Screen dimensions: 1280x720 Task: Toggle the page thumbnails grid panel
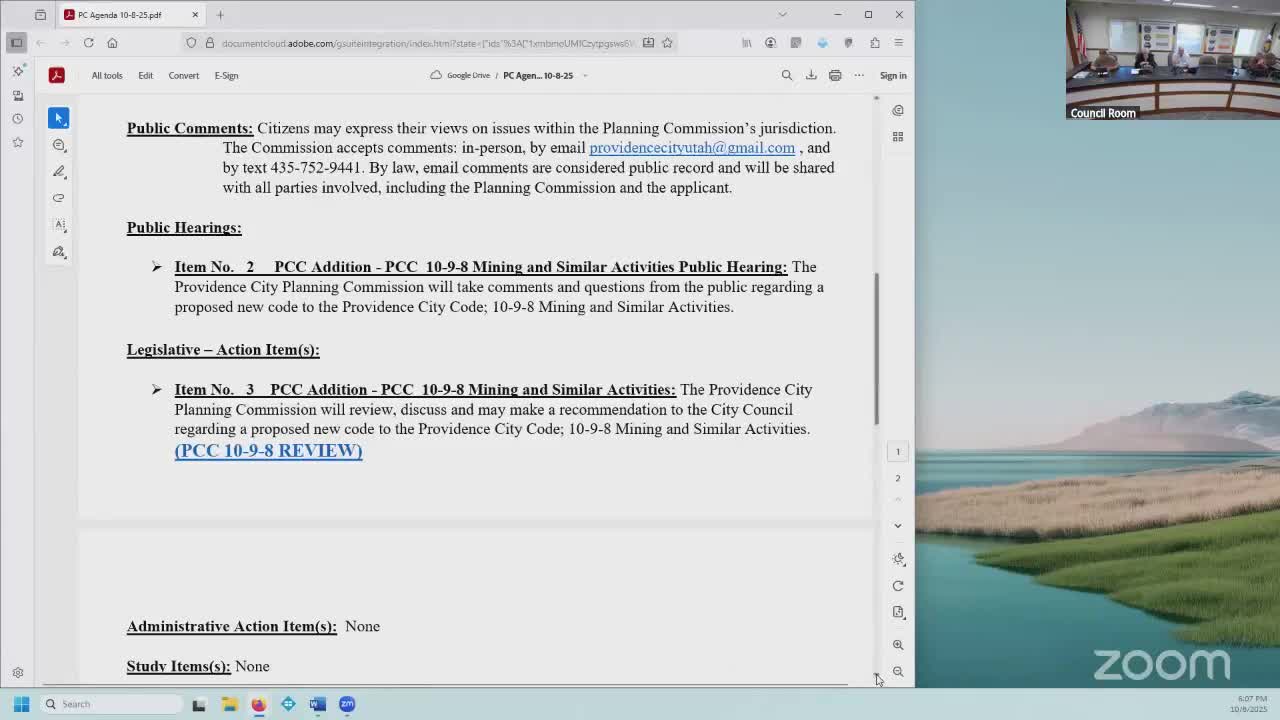point(898,137)
